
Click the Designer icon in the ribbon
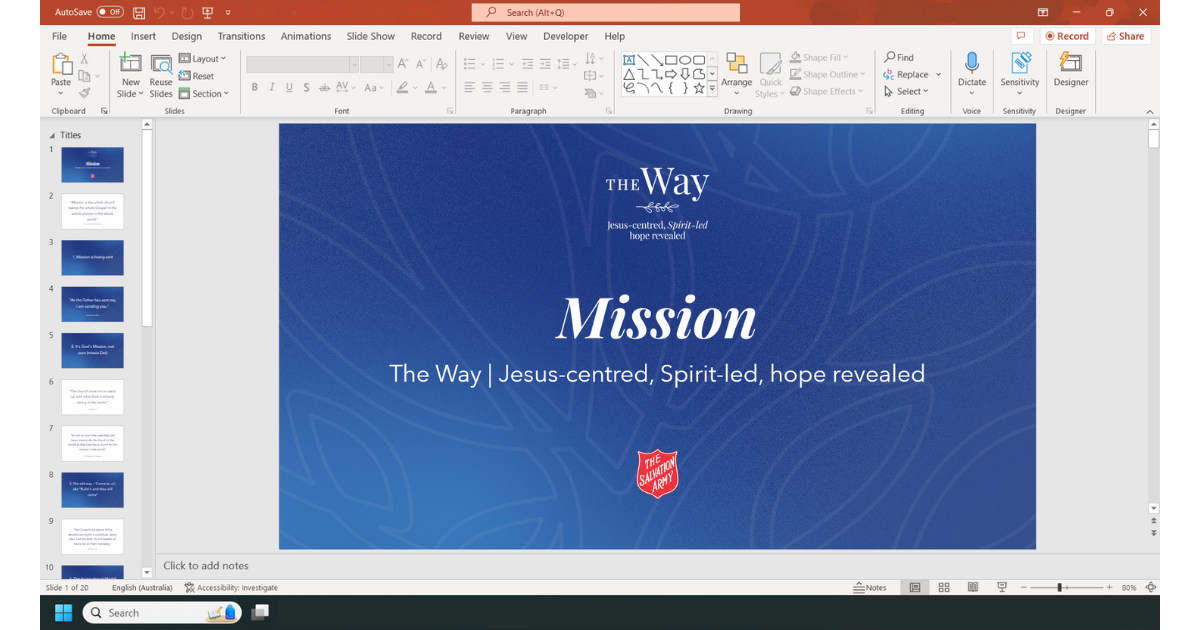coord(1070,63)
